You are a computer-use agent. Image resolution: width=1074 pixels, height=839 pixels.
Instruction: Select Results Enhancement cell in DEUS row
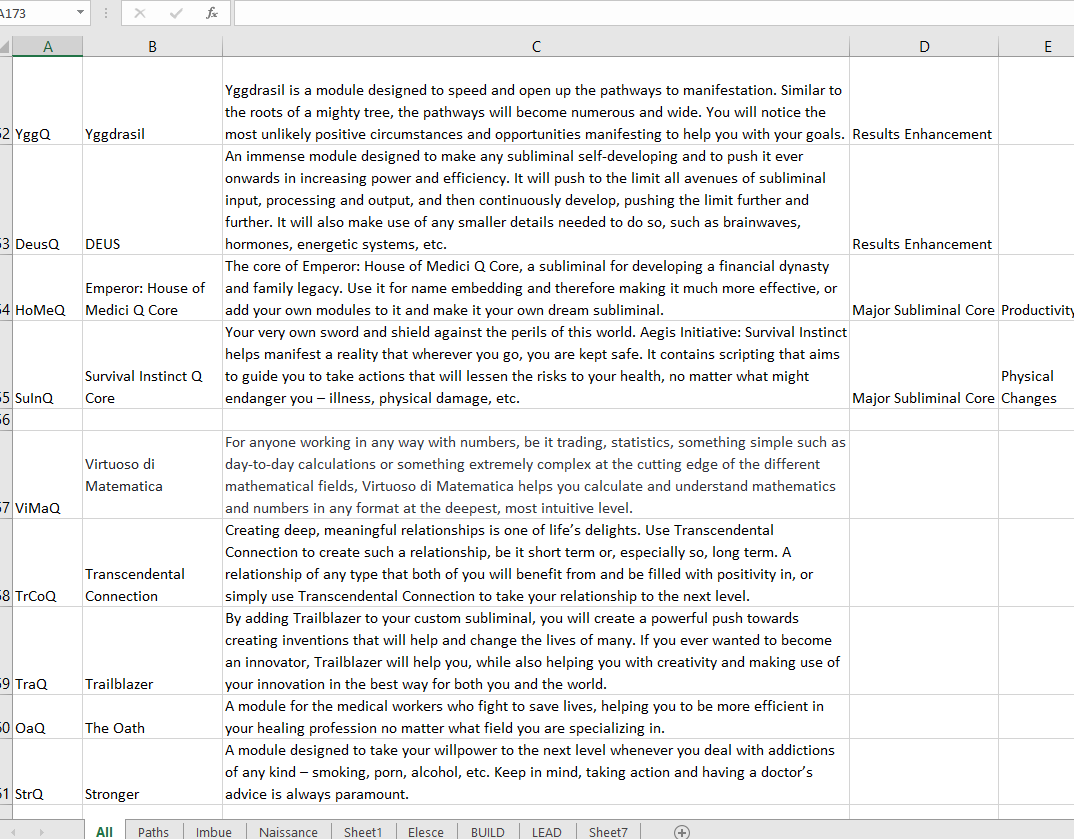tap(924, 200)
